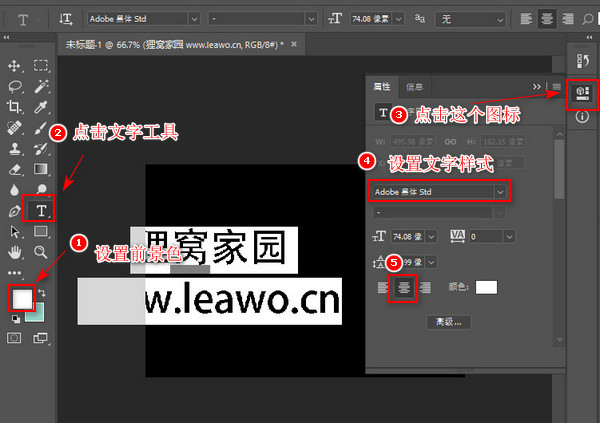Set the background color swatch
This screenshot has width=600, height=423.
pos(39,315)
